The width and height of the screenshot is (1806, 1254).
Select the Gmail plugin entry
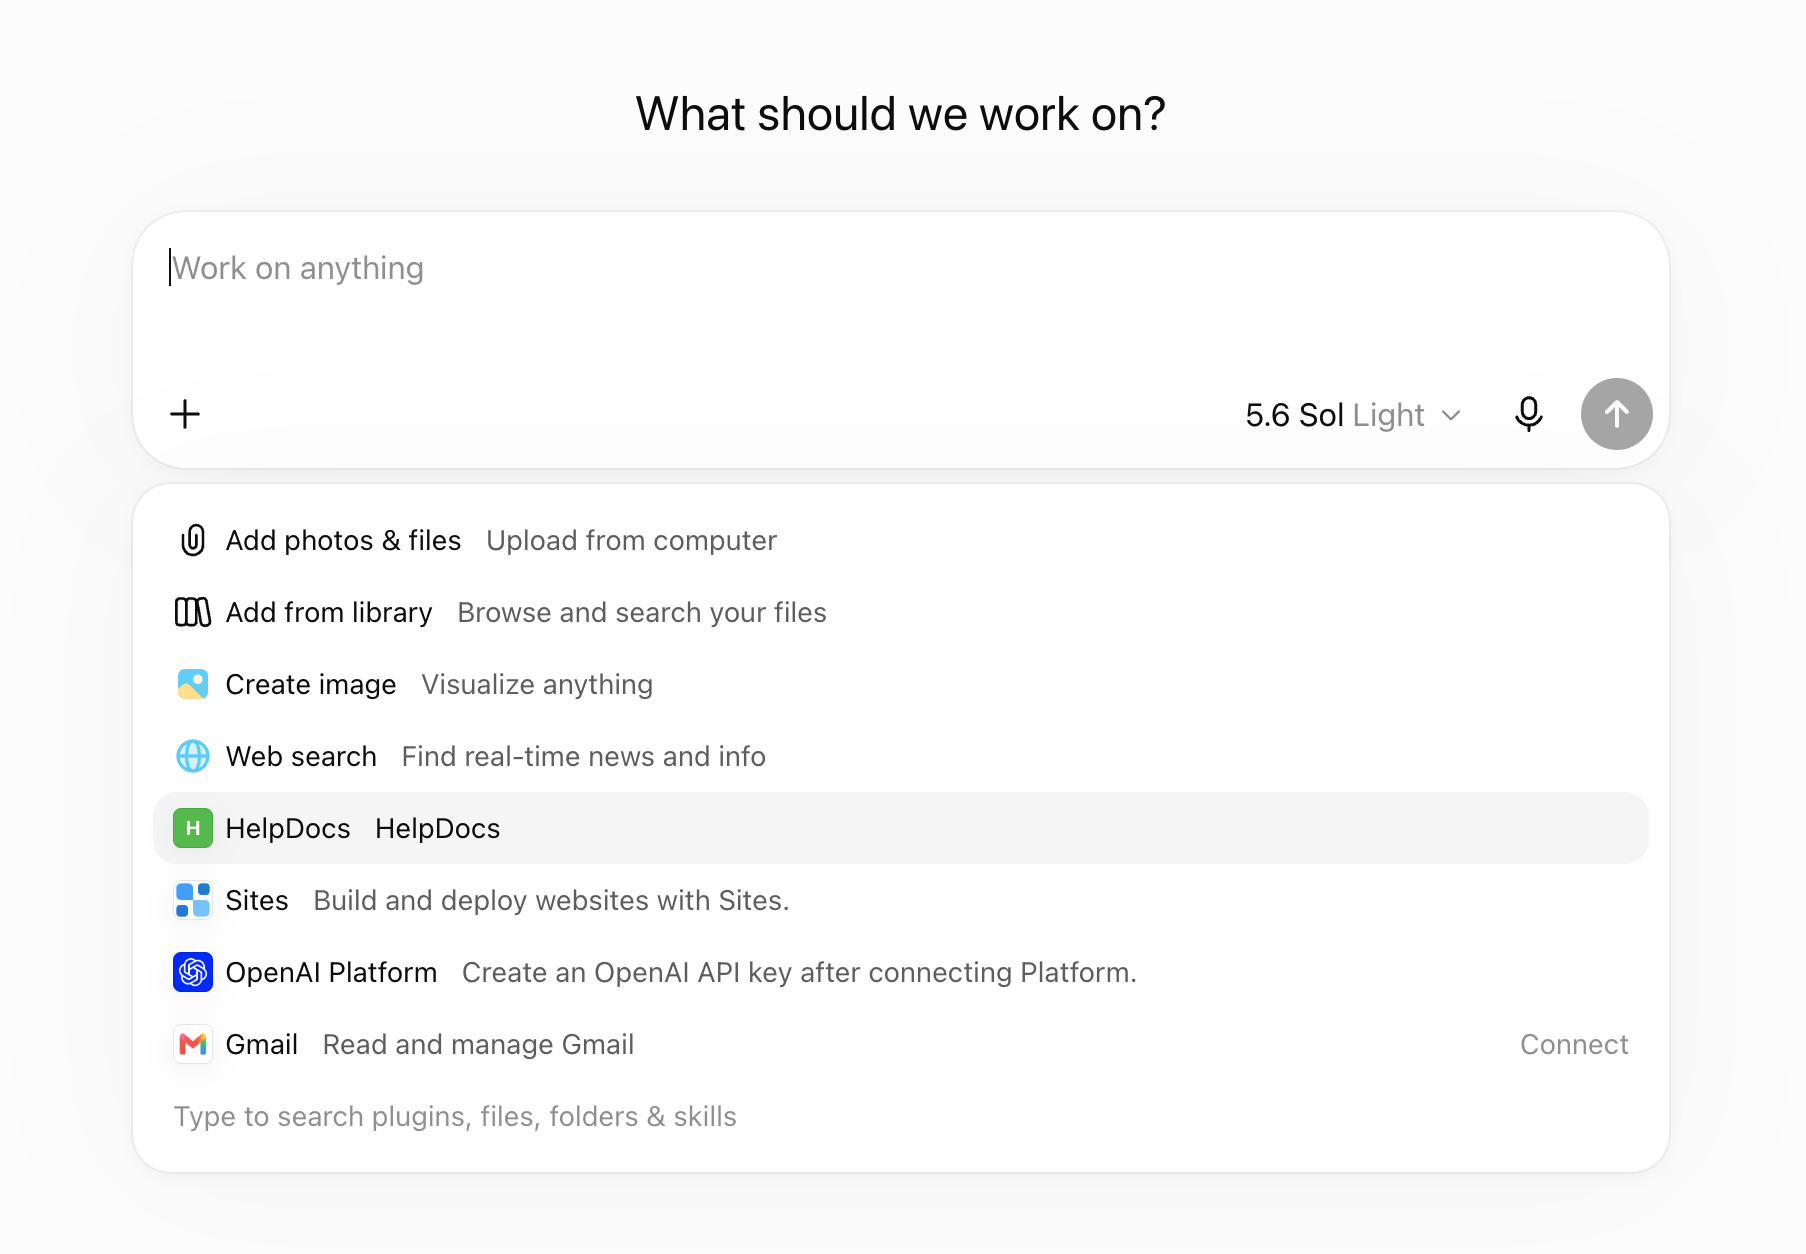[x=900, y=1044]
